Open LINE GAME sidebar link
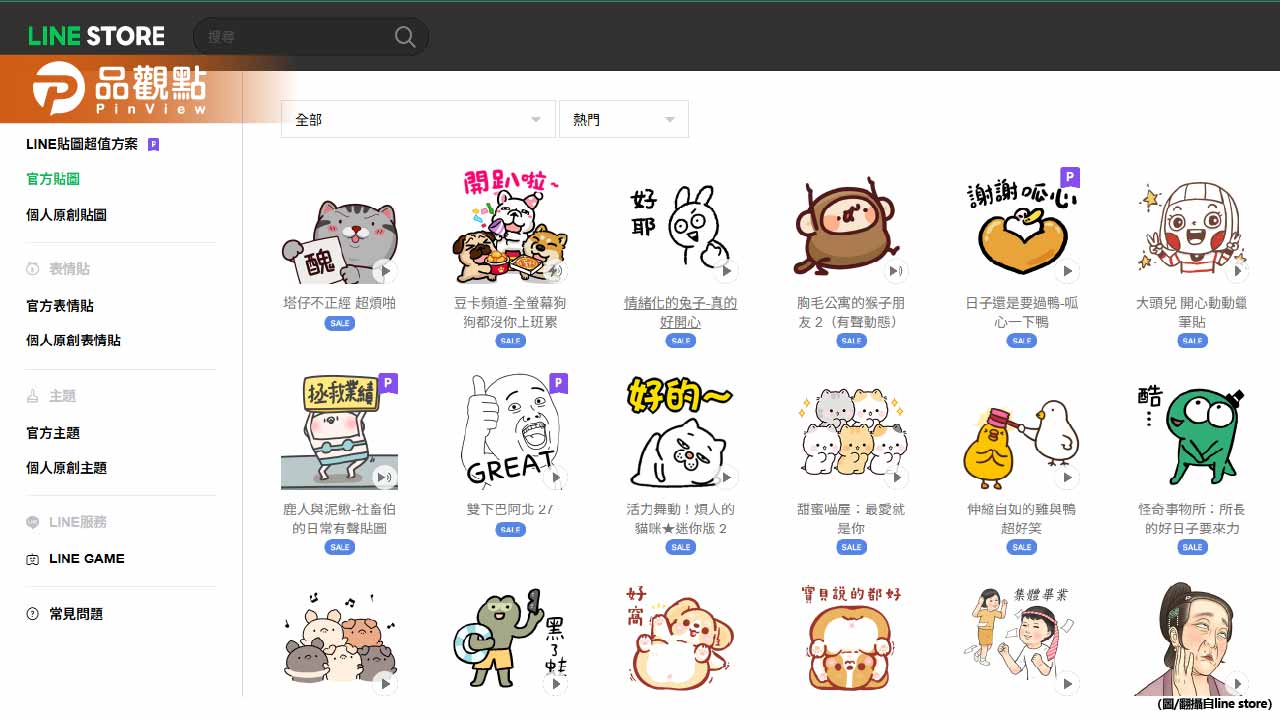The width and height of the screenshot is (1280, 720). coord(87,559)
